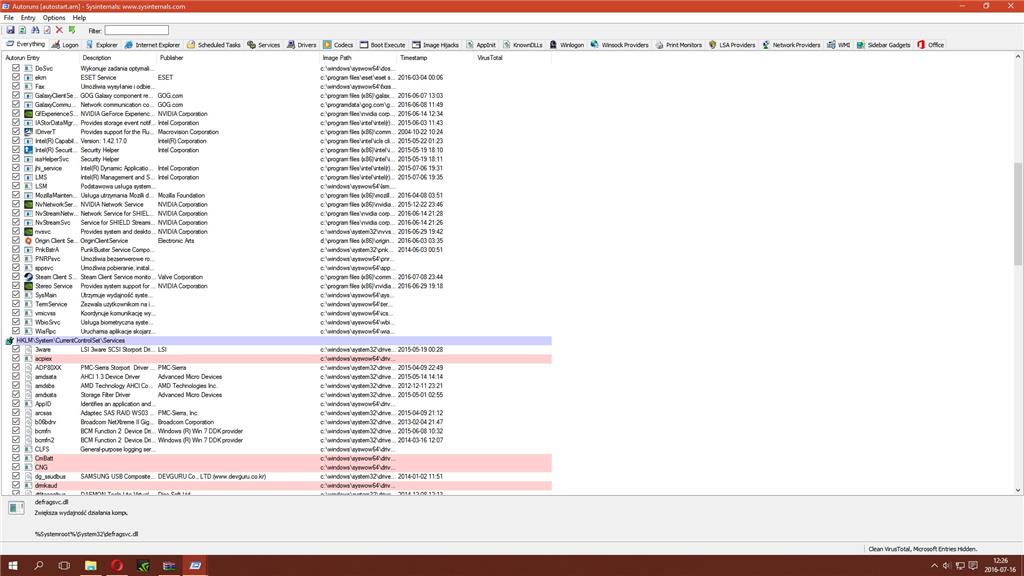Click the Autoruns taskbar icon

(195, 566)
